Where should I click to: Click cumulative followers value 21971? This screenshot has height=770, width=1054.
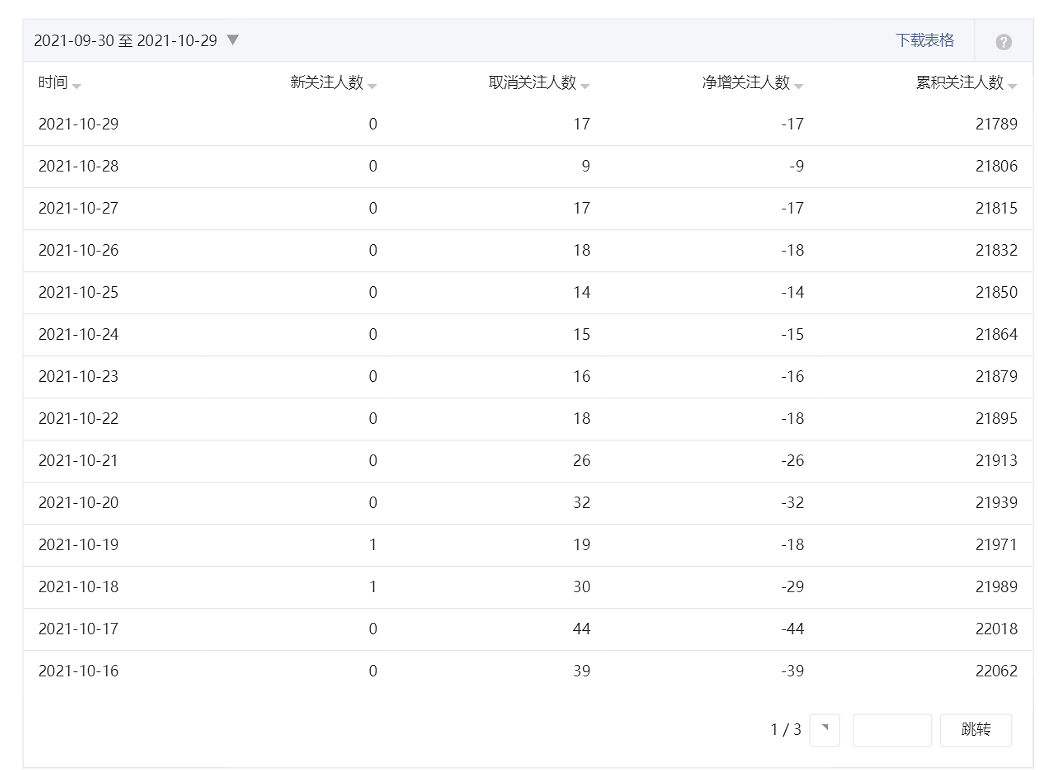pyautogui.click(x=996, y=545)
